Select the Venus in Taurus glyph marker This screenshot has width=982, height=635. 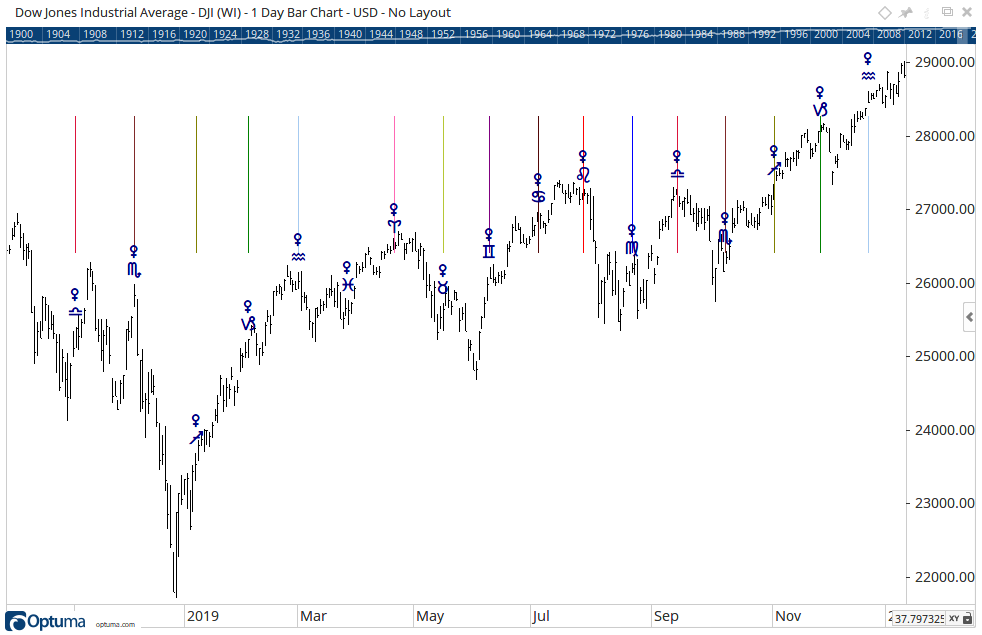443,279
